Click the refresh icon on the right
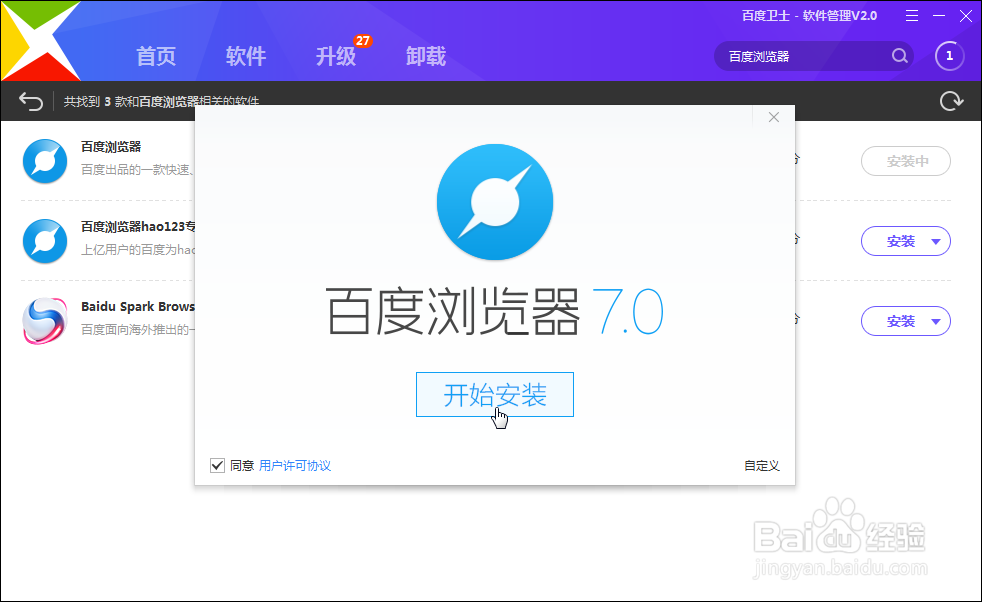 951,100
